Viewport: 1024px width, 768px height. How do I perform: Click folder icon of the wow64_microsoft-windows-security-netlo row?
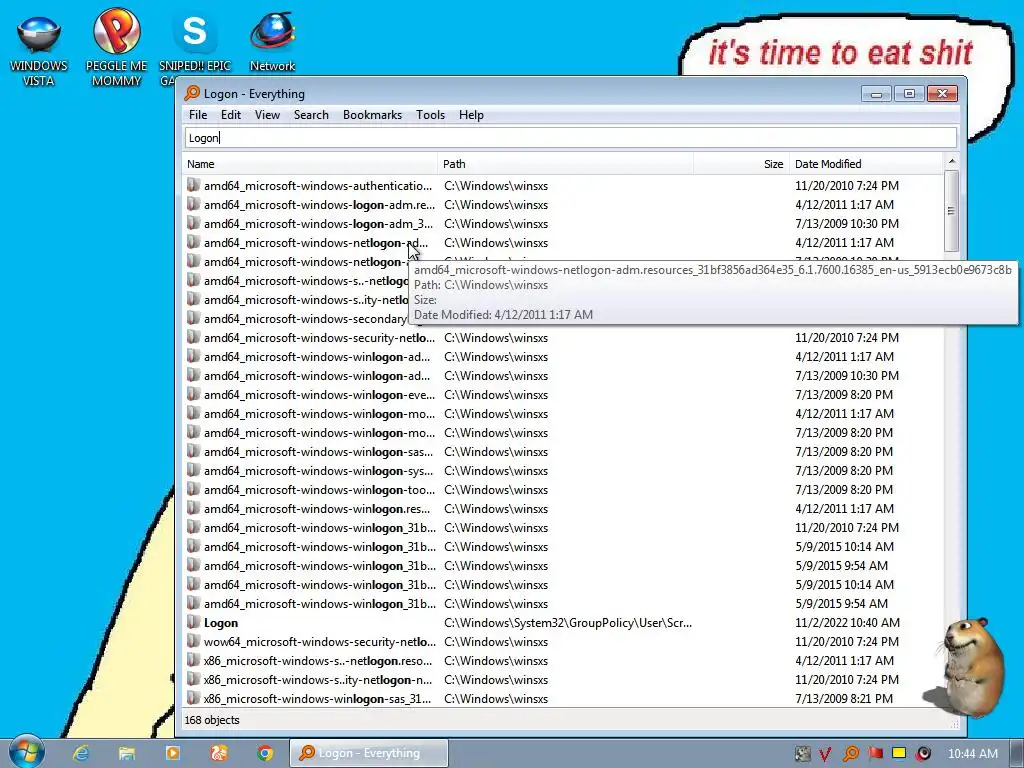coord(193,641)
